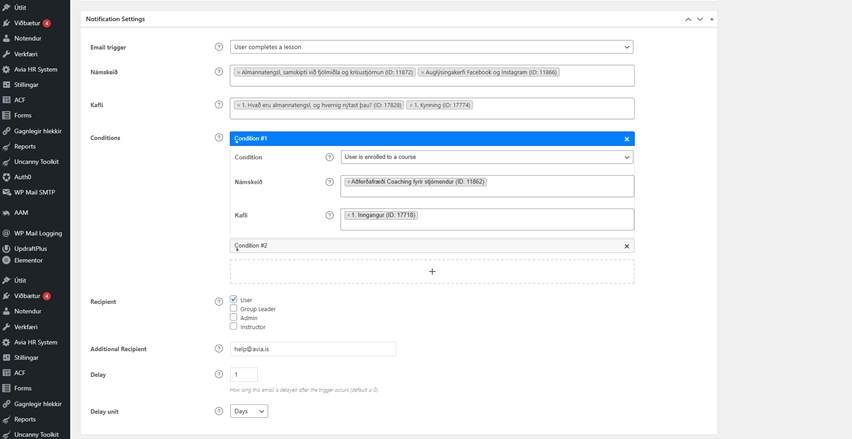Delete Condition #2 using its X icon

tap(627, 246)
